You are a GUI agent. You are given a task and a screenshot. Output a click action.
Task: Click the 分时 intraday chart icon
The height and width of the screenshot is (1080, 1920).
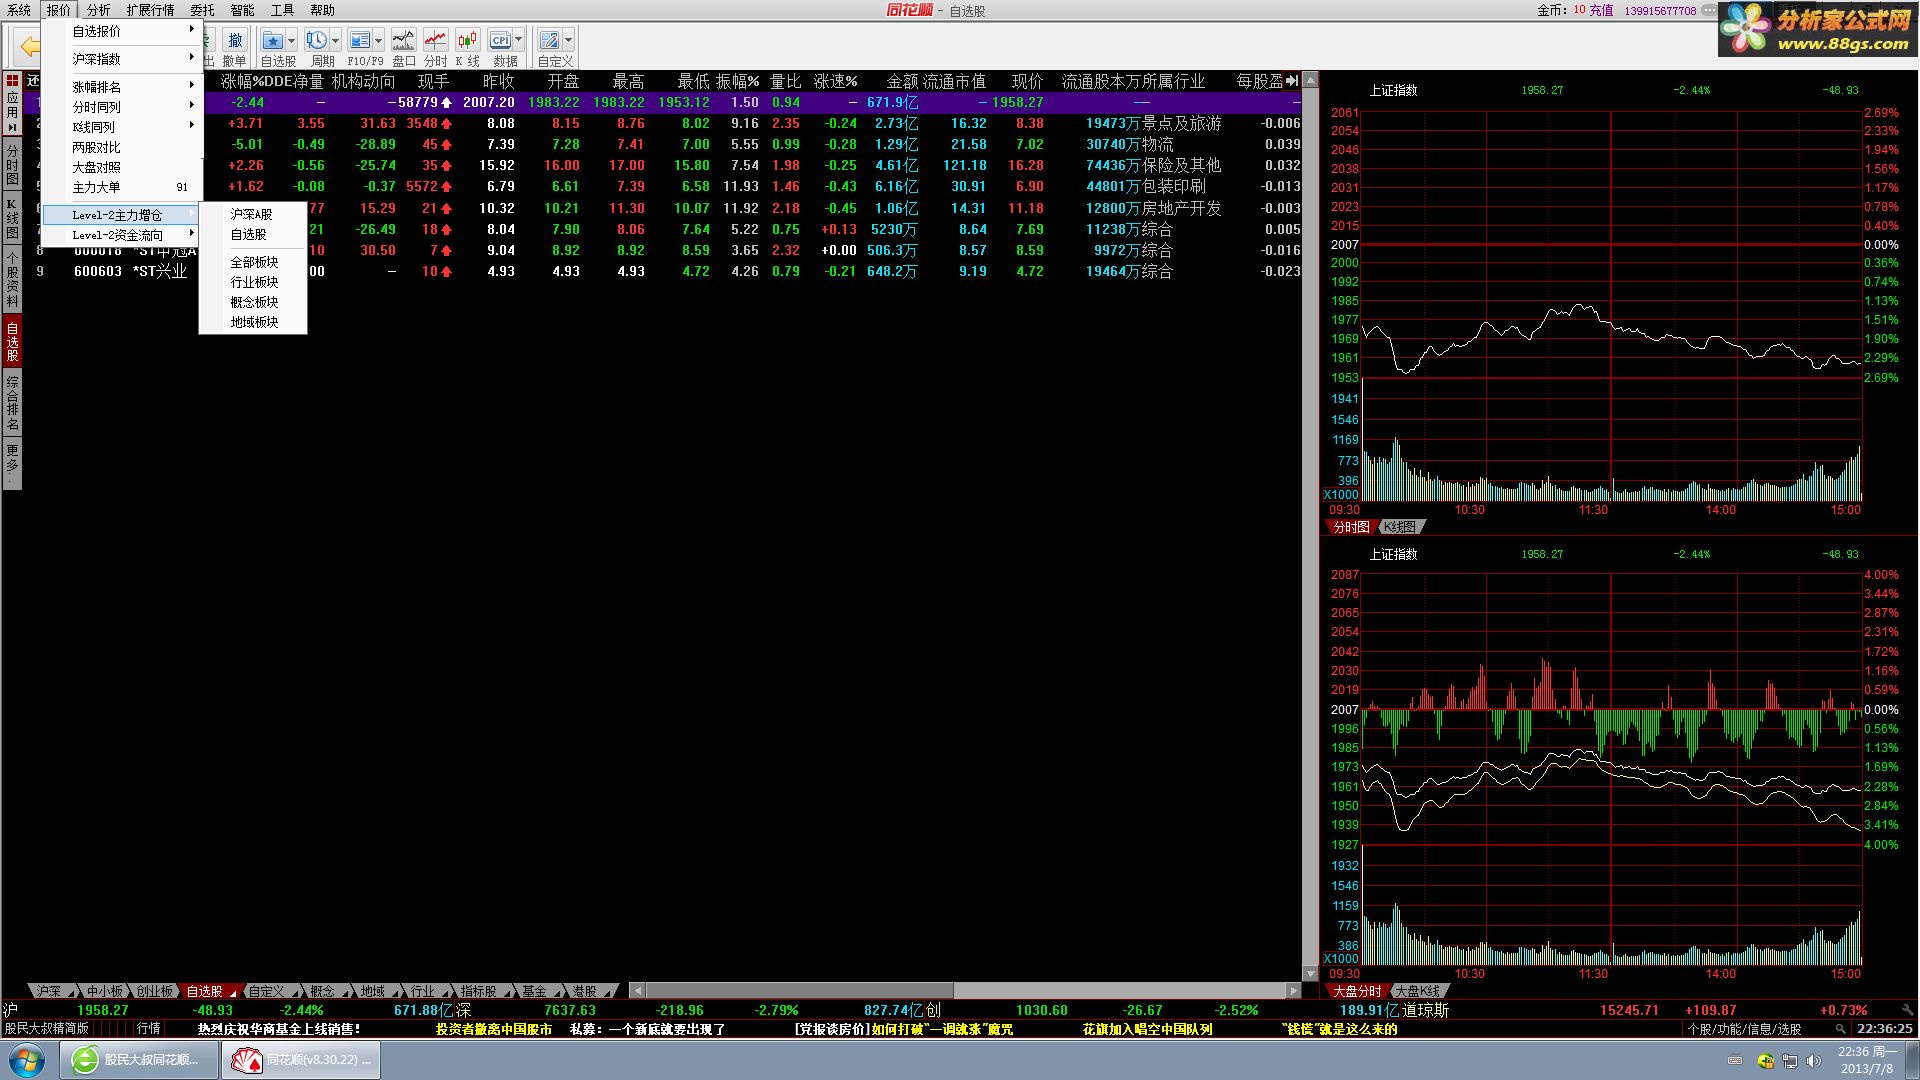point(435,40)
